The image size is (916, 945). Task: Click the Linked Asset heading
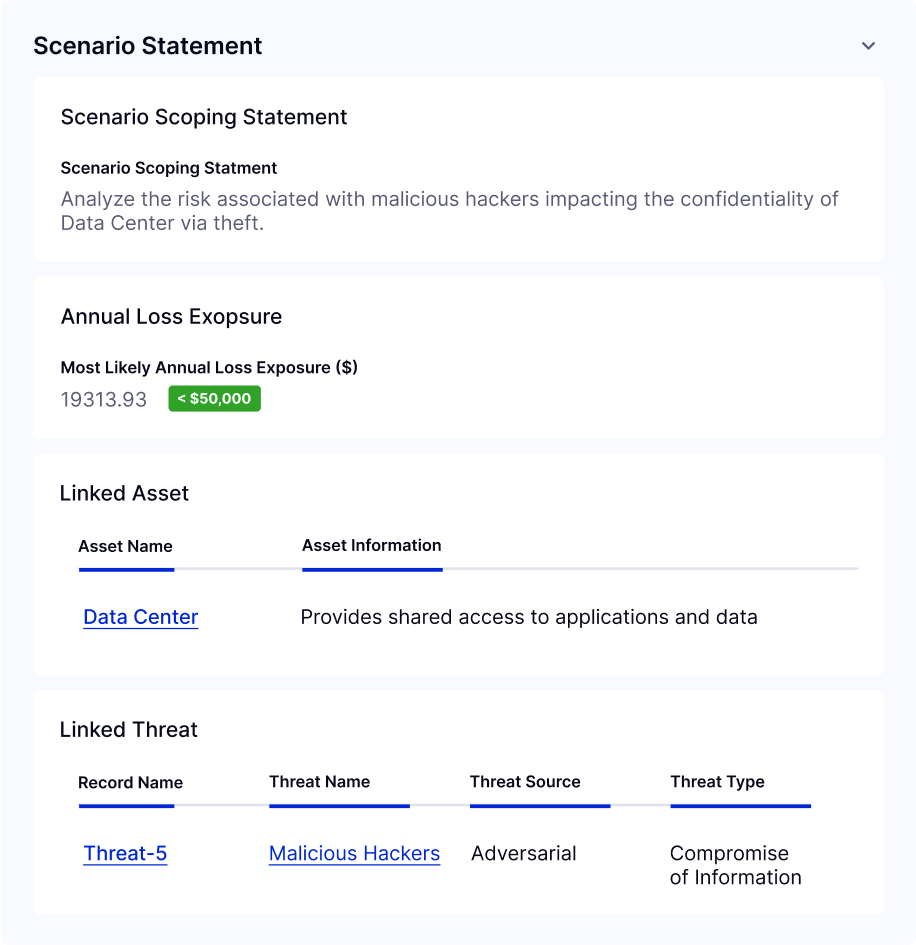pyautogui.click(x=124, y=493)
